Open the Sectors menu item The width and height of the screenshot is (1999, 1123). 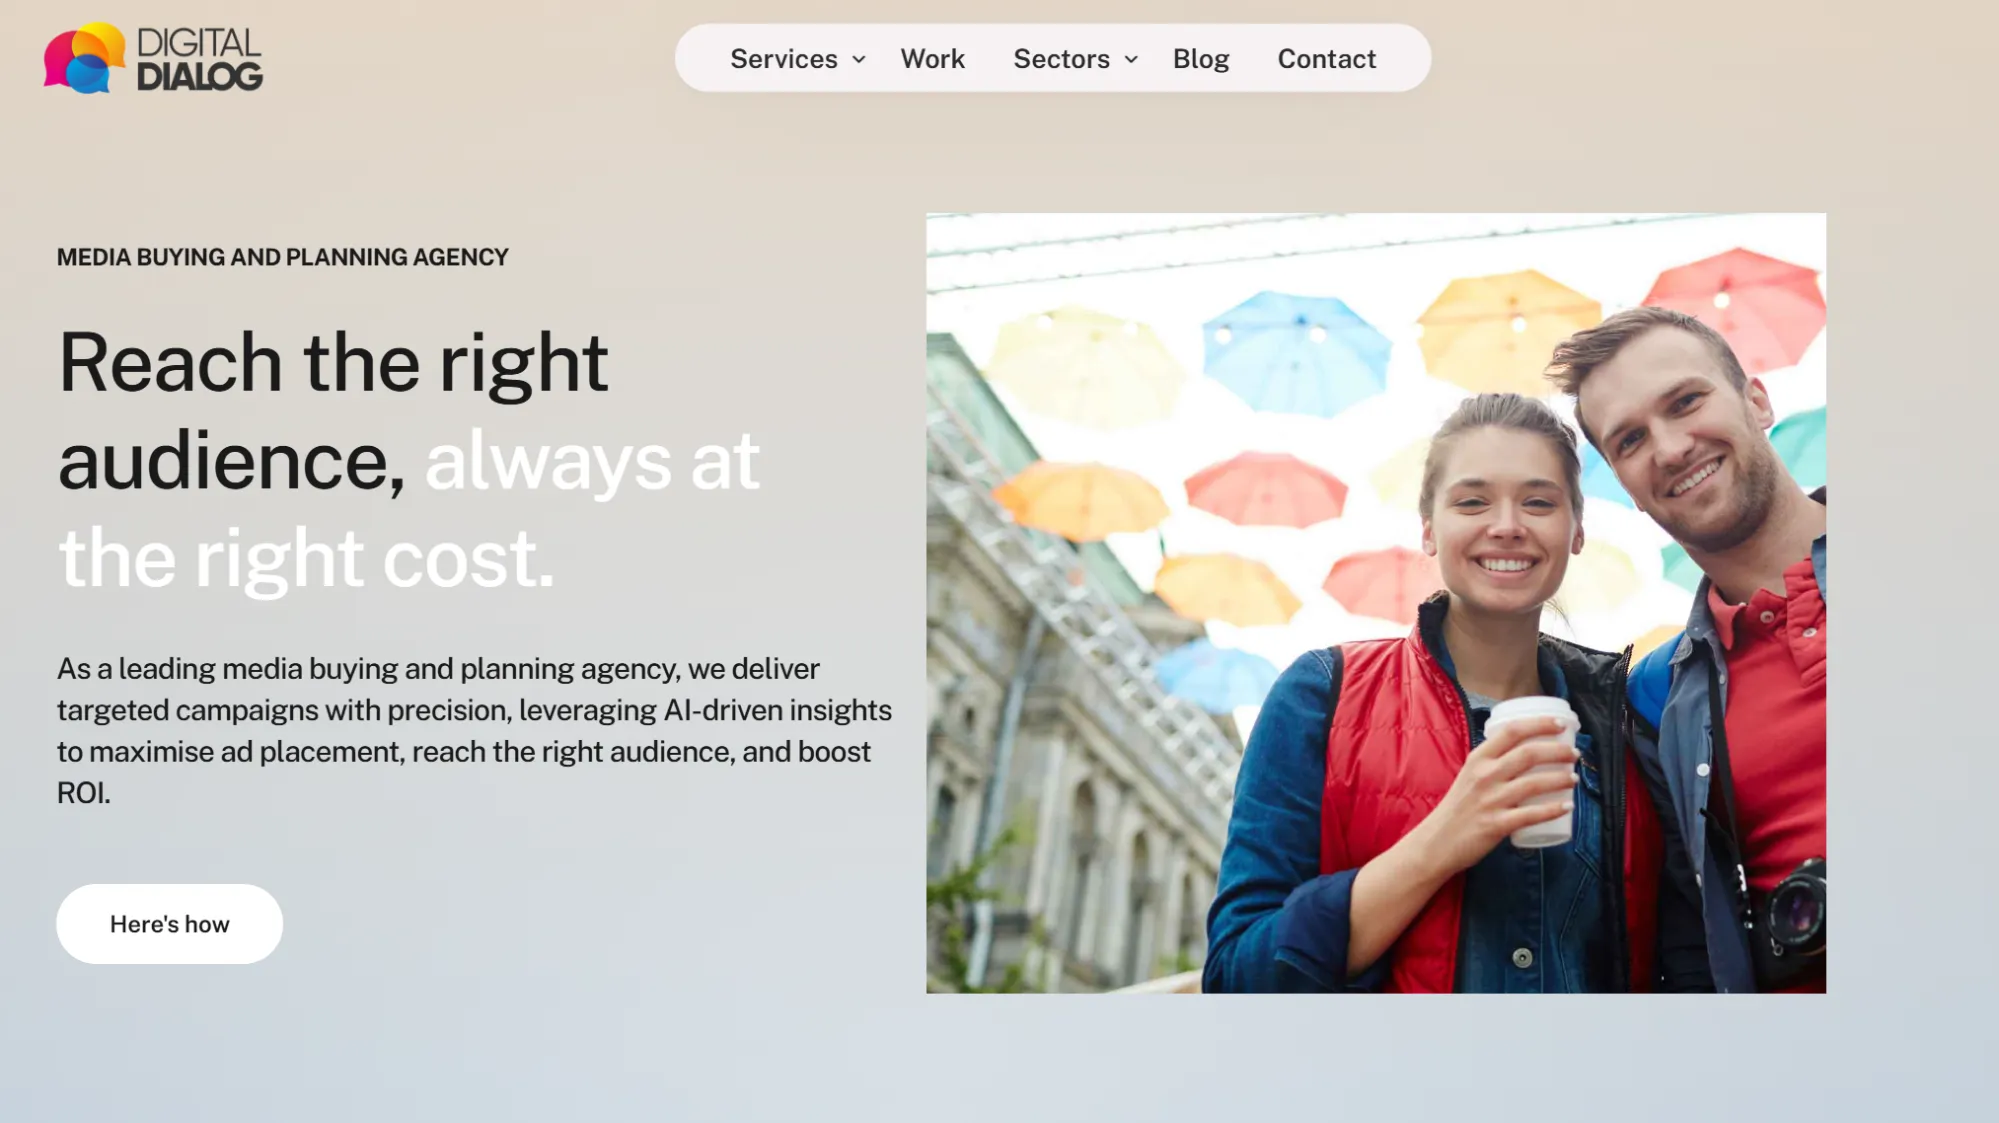coord(1061,59)
